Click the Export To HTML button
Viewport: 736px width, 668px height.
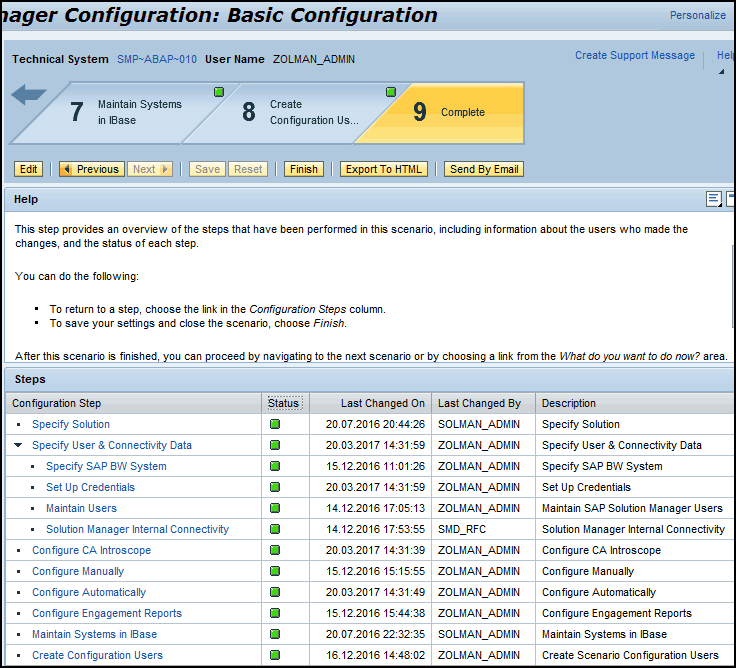[x=384, y=169]
